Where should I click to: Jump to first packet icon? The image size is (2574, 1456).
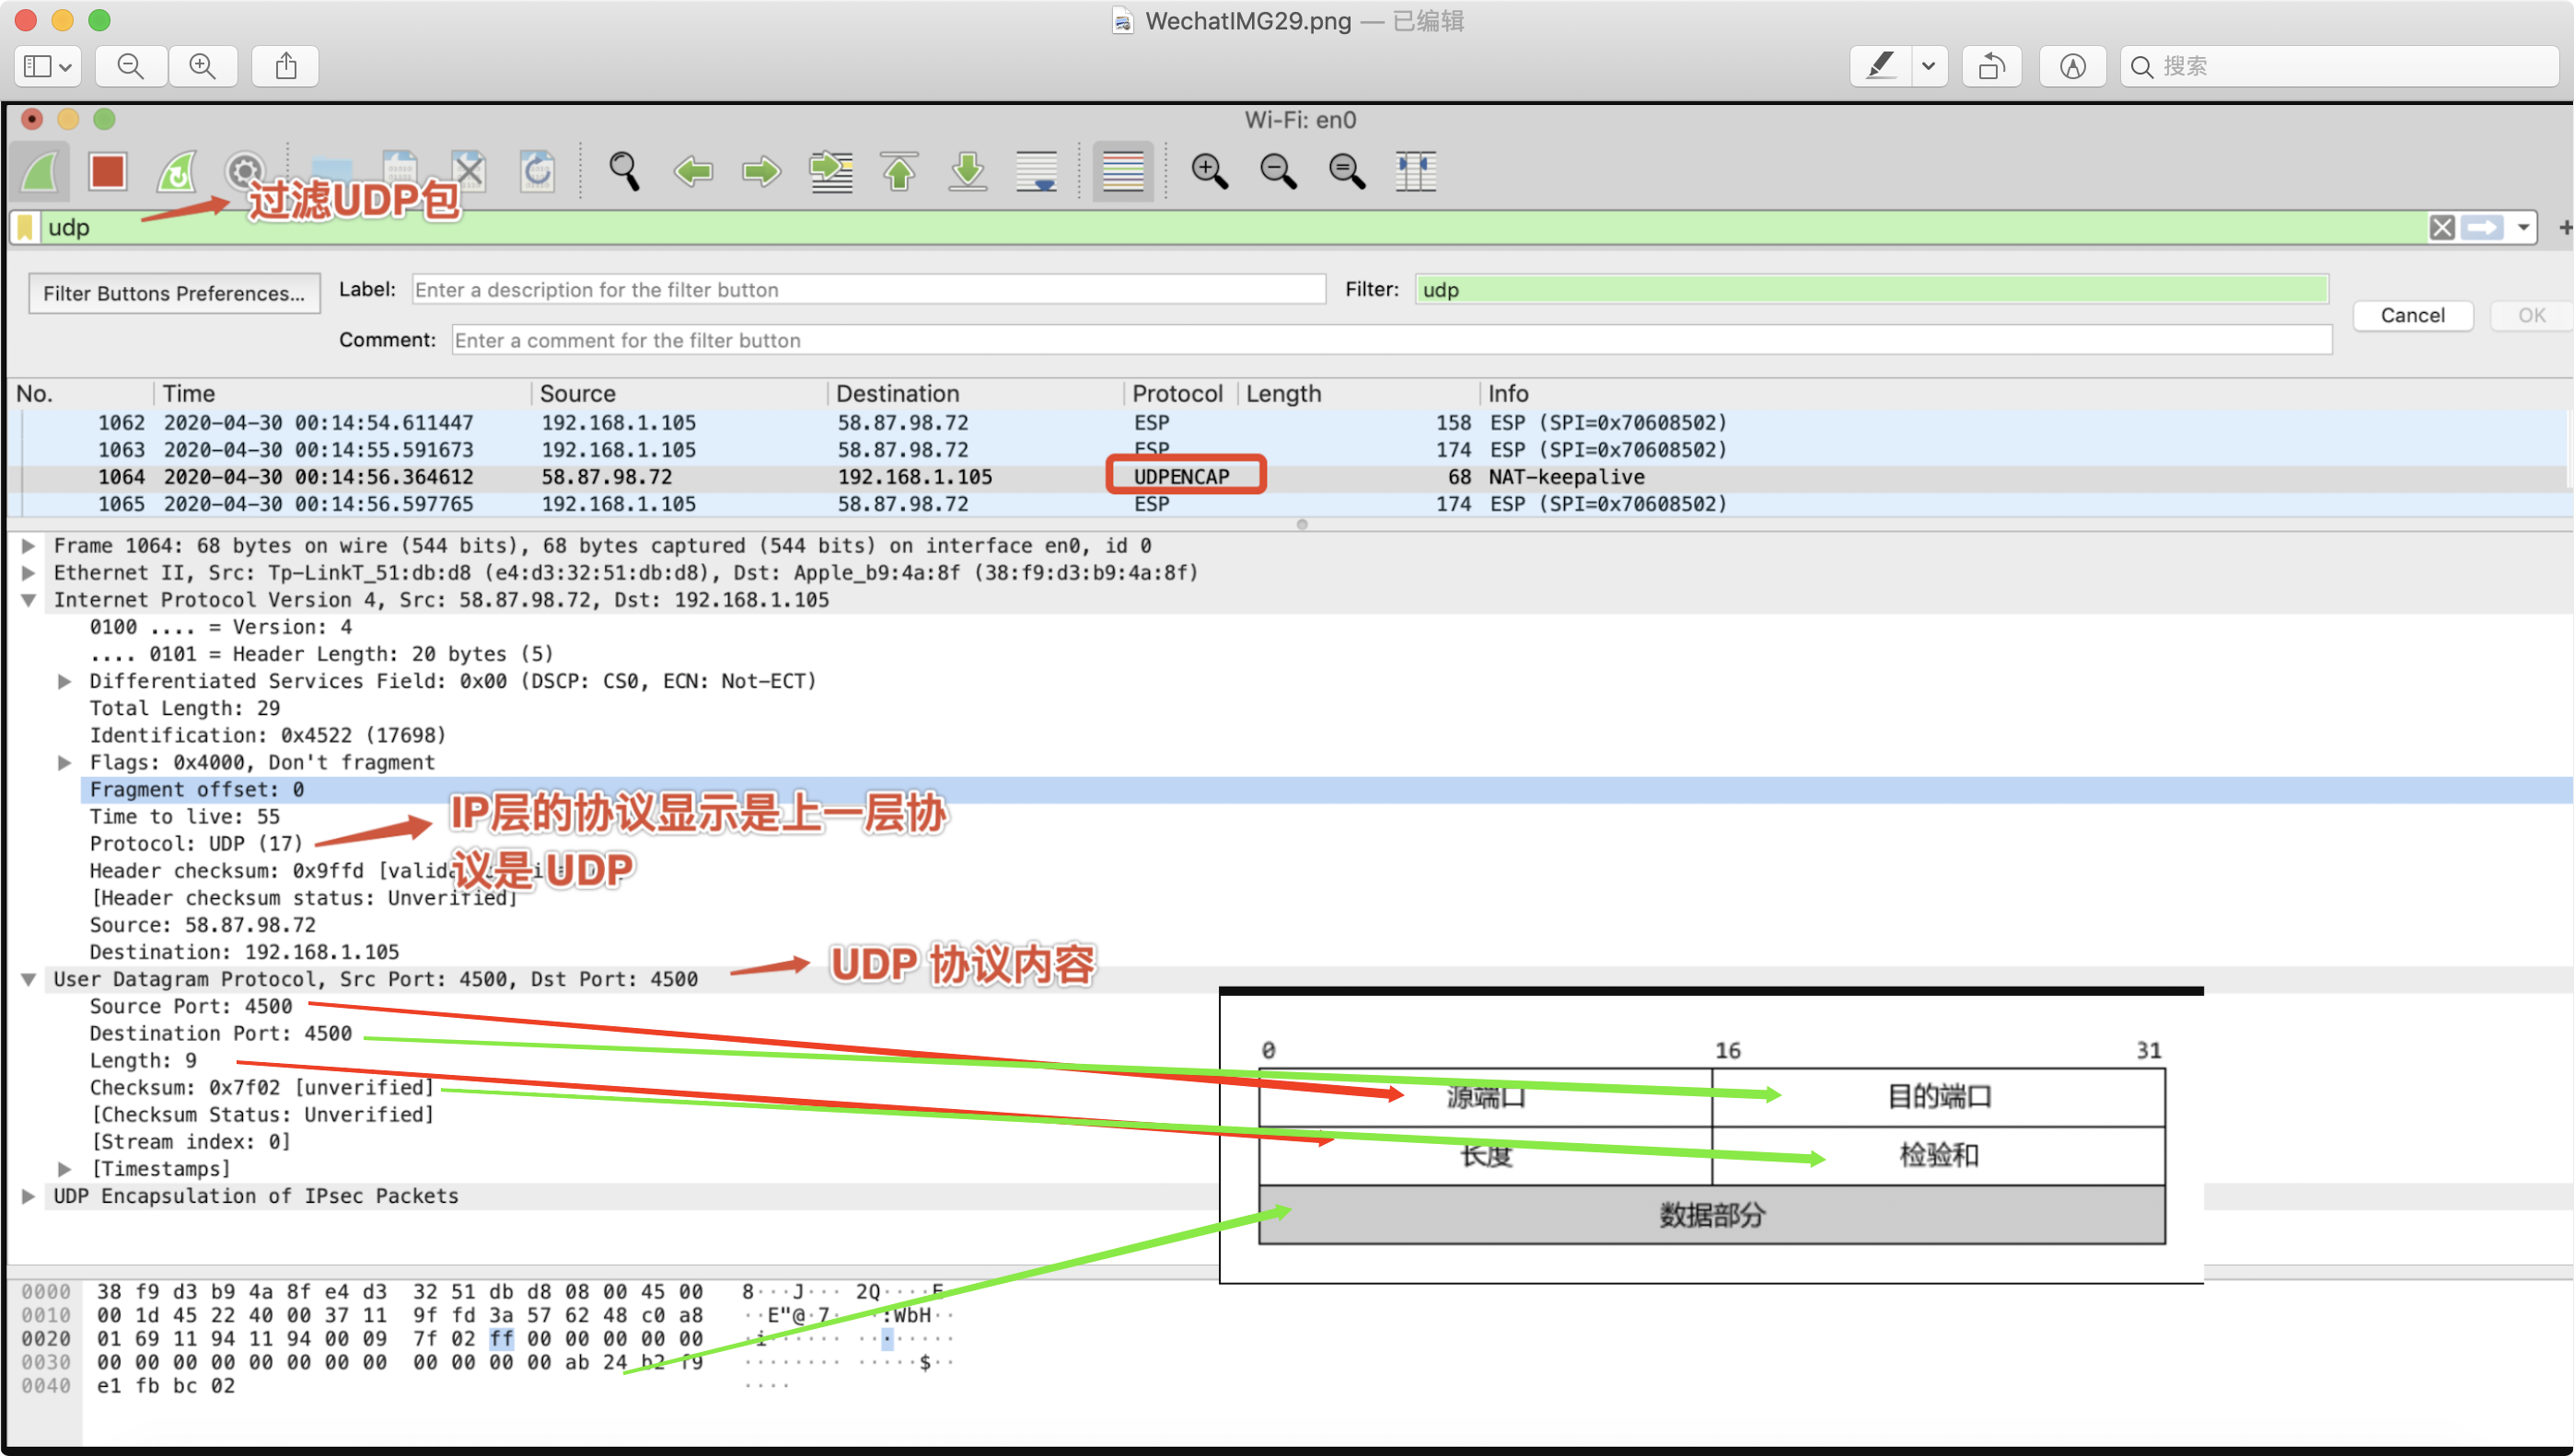899,171
